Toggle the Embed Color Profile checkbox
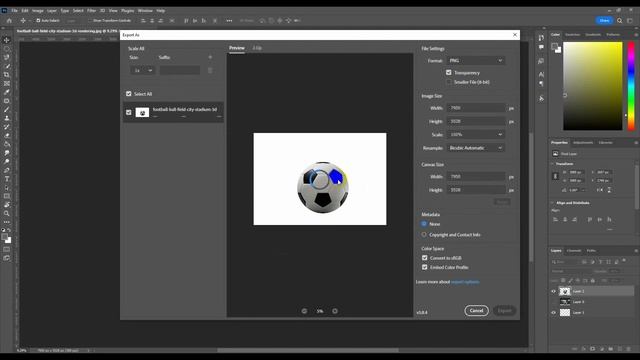Image resolution: width=640 pixels, height=360 pixels. pyautogui.click(x=424, y=267)
